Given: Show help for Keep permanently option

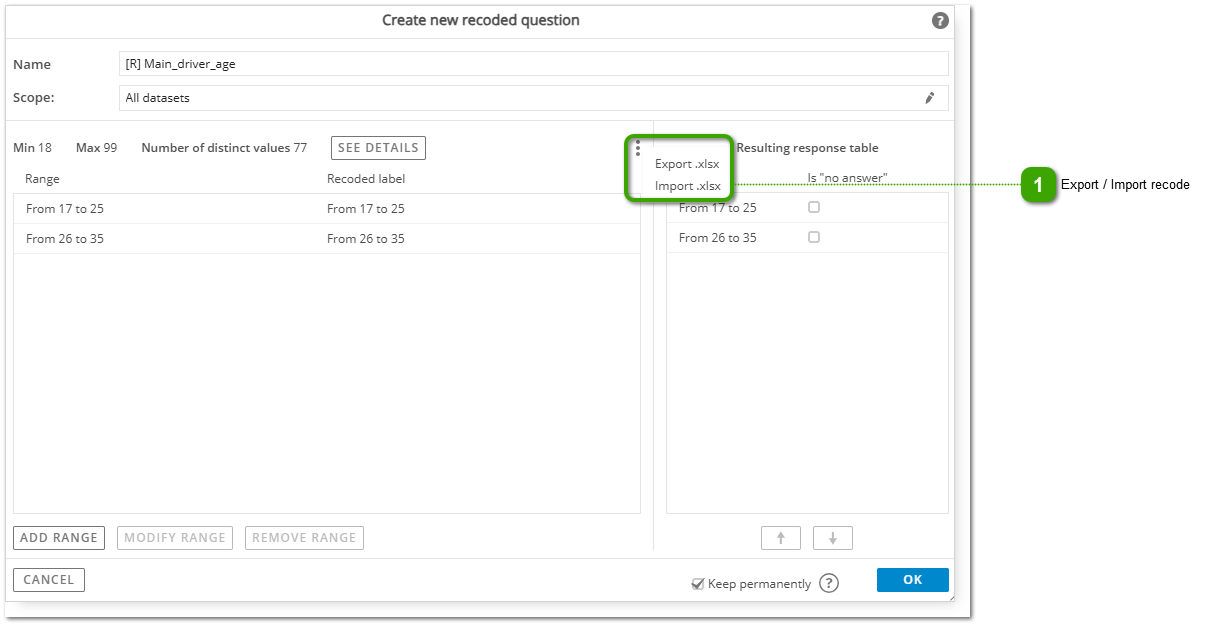Looking at the screenshot, I should pyautogui.click(x=829, y=583).
